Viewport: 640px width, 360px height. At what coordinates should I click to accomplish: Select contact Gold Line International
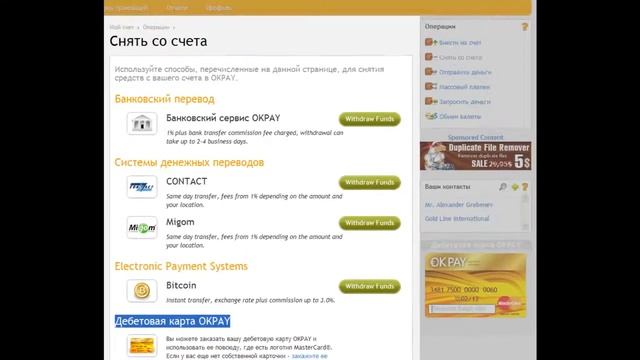[457, 218]
